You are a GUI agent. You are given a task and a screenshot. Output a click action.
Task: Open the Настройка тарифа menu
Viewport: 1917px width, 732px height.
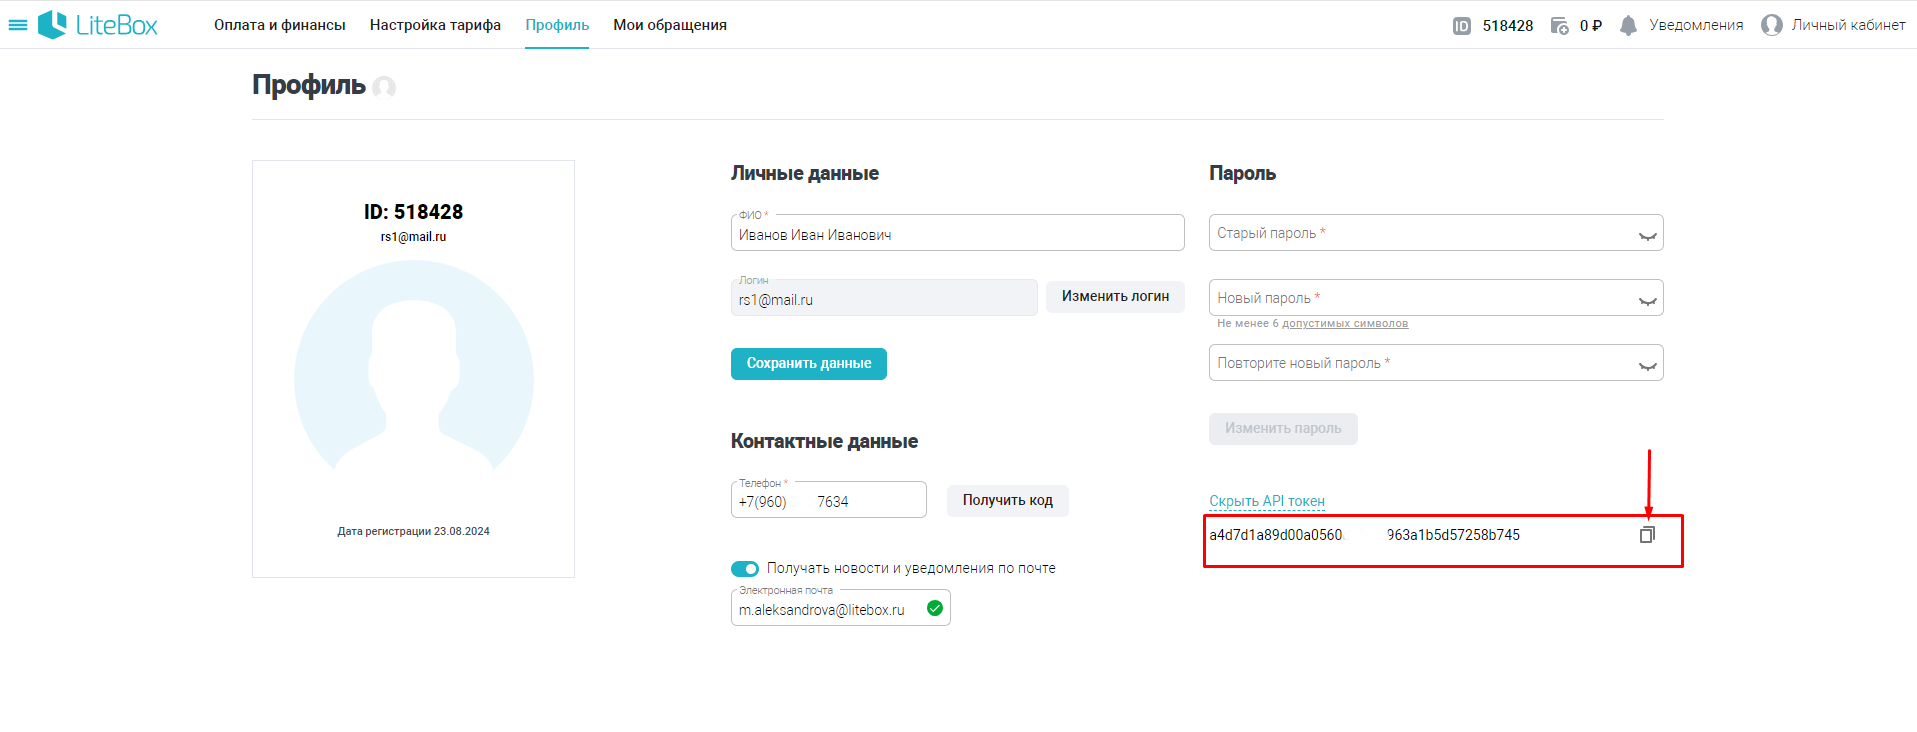(x=435, y=25)
